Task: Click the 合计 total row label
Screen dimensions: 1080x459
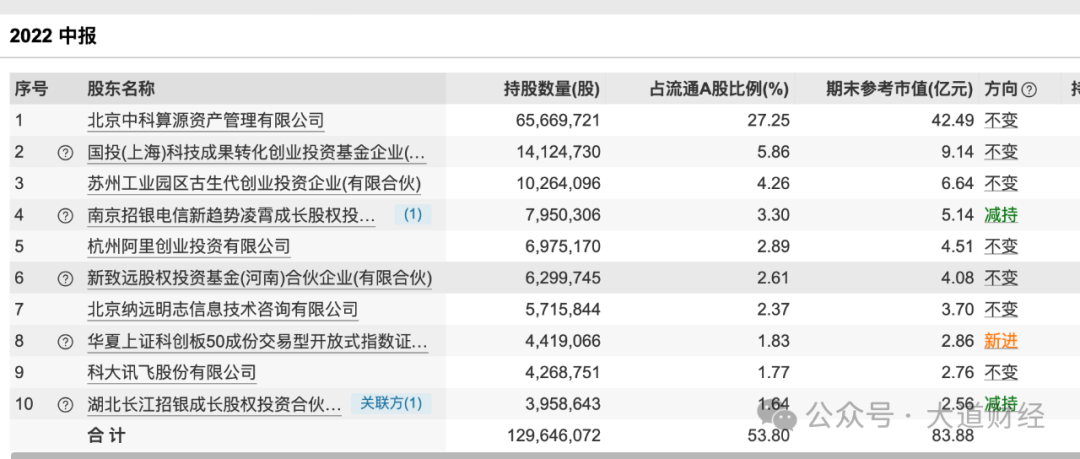Action: click(x=107, y=436)
